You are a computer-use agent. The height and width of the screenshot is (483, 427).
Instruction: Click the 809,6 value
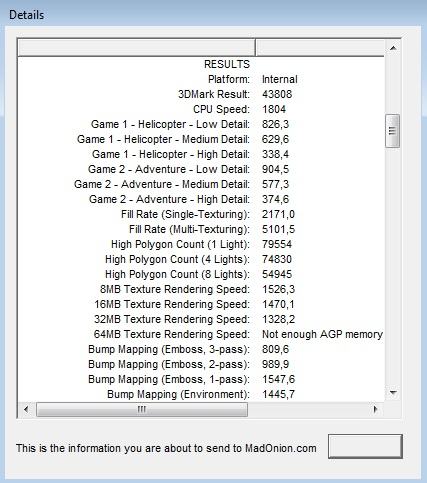click(x=275, y=349)
